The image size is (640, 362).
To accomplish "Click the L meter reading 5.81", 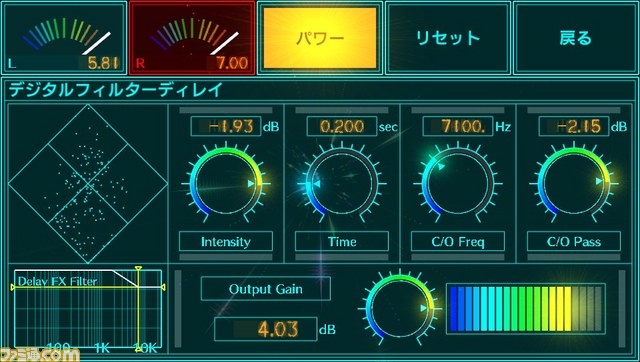I will click(x=103, y=63).
